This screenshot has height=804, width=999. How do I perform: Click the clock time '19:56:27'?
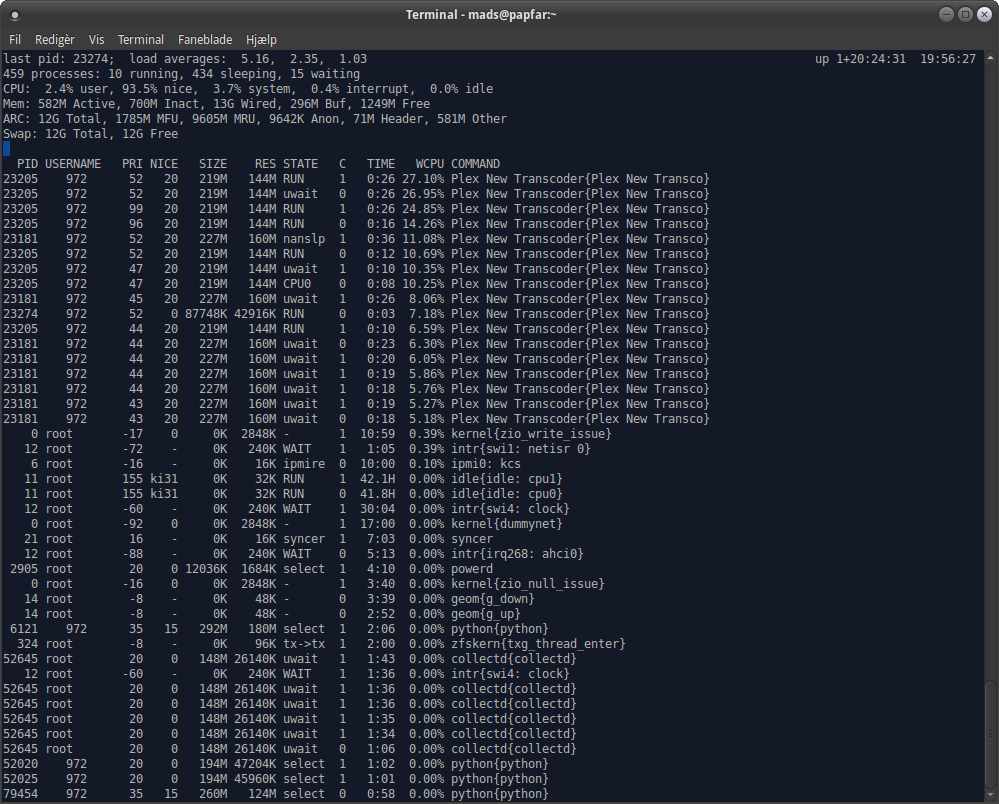click(x=948, y=59)
